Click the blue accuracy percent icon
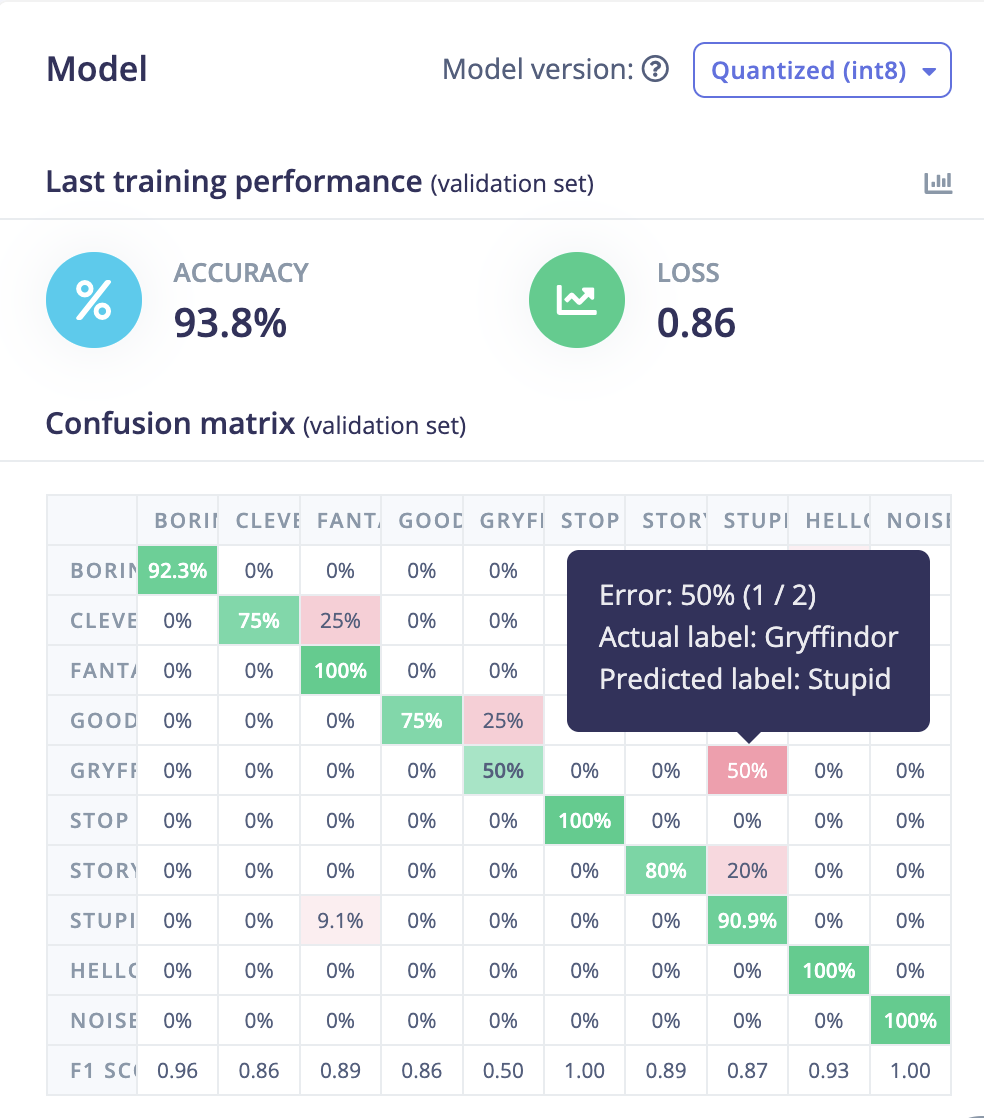Viewport: 984px width, 1118px height. click(94, 300)
